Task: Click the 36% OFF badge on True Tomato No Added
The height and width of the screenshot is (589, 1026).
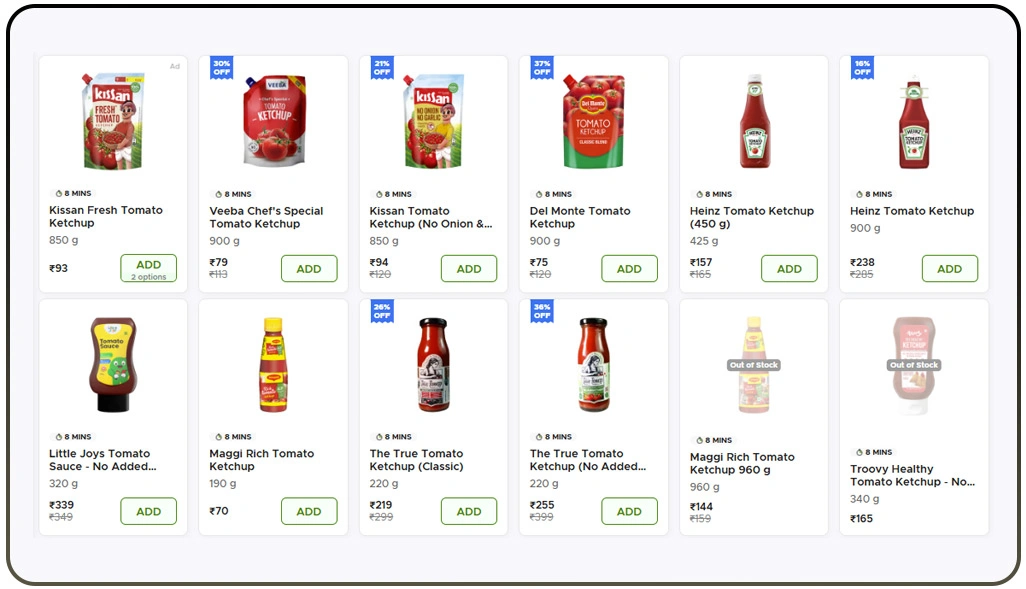Action: (x=541, y=312)
